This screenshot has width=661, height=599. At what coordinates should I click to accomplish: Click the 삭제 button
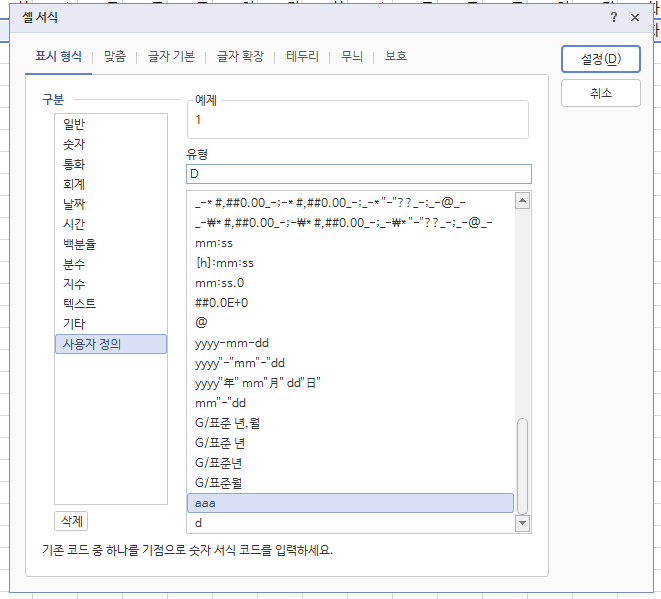(71, 521)
